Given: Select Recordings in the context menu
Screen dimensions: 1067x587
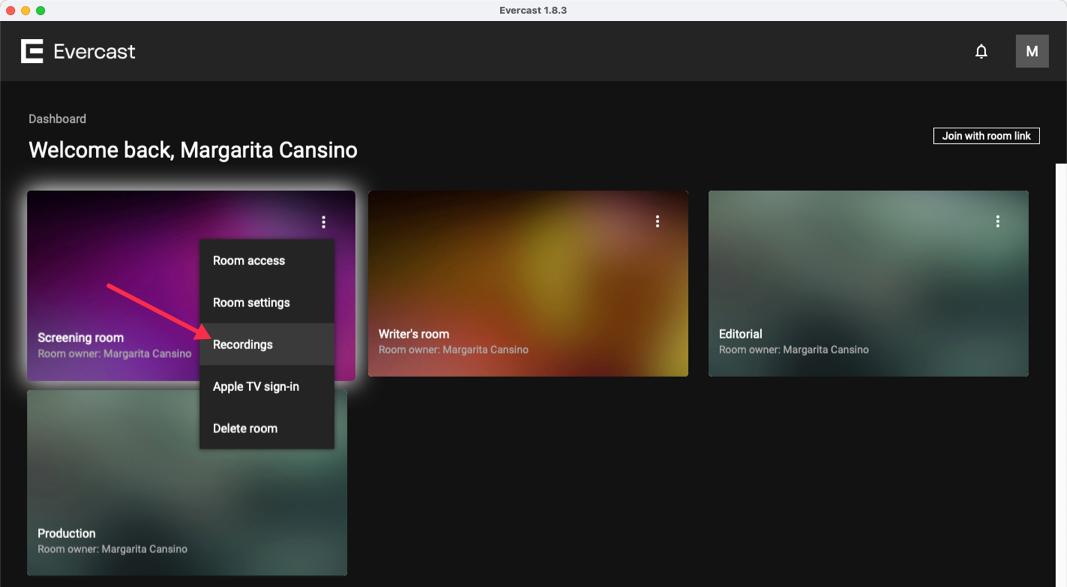Looking at the screenshot, I should click(x=267, y=344).
